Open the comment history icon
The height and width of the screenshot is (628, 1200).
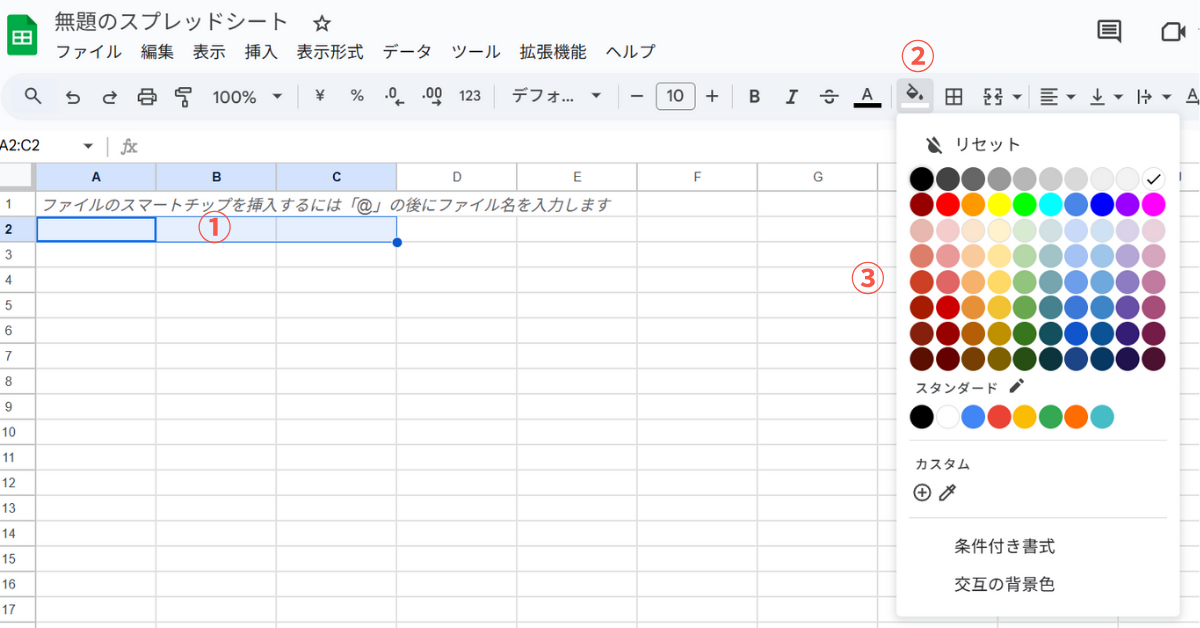1109,31
